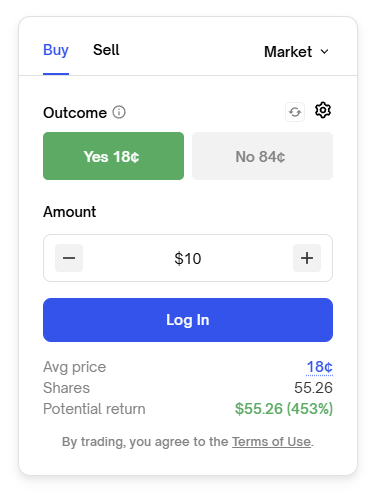Click the Avg price label
This screenshot has width=379, height=493.
[75, 367]
